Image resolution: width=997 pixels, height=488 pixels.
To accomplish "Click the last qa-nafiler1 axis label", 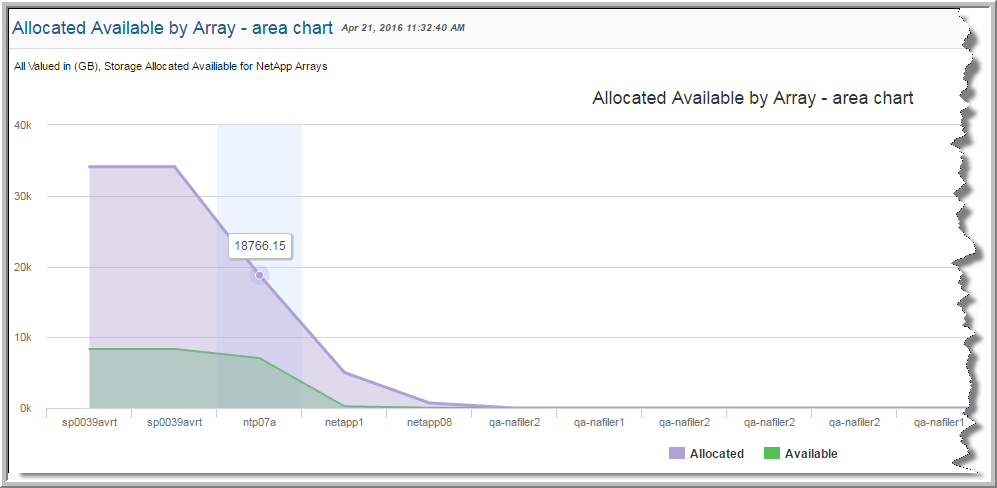I will coord(939,422).
